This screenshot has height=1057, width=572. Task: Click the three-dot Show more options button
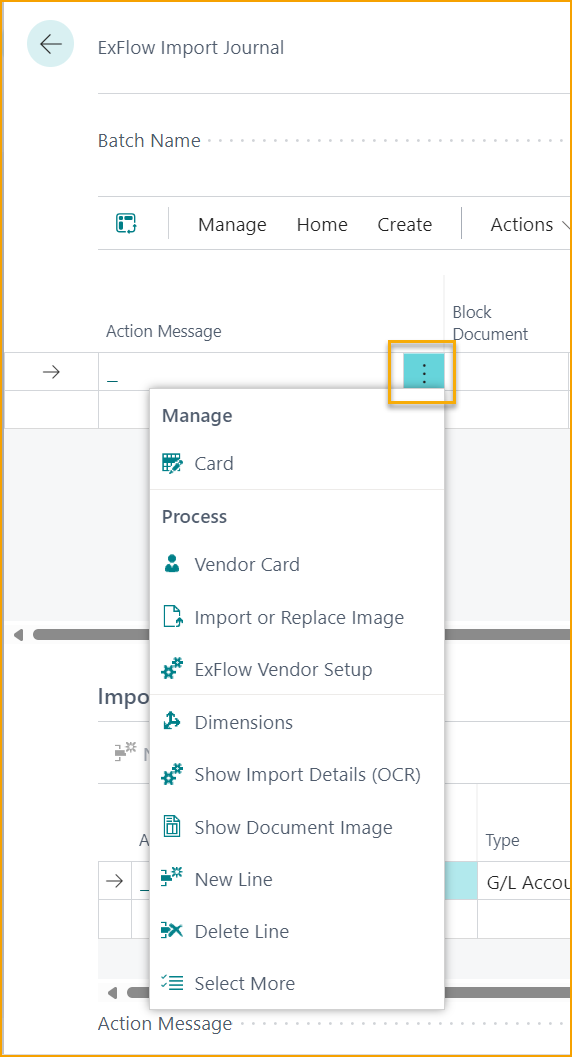[424, 372]
